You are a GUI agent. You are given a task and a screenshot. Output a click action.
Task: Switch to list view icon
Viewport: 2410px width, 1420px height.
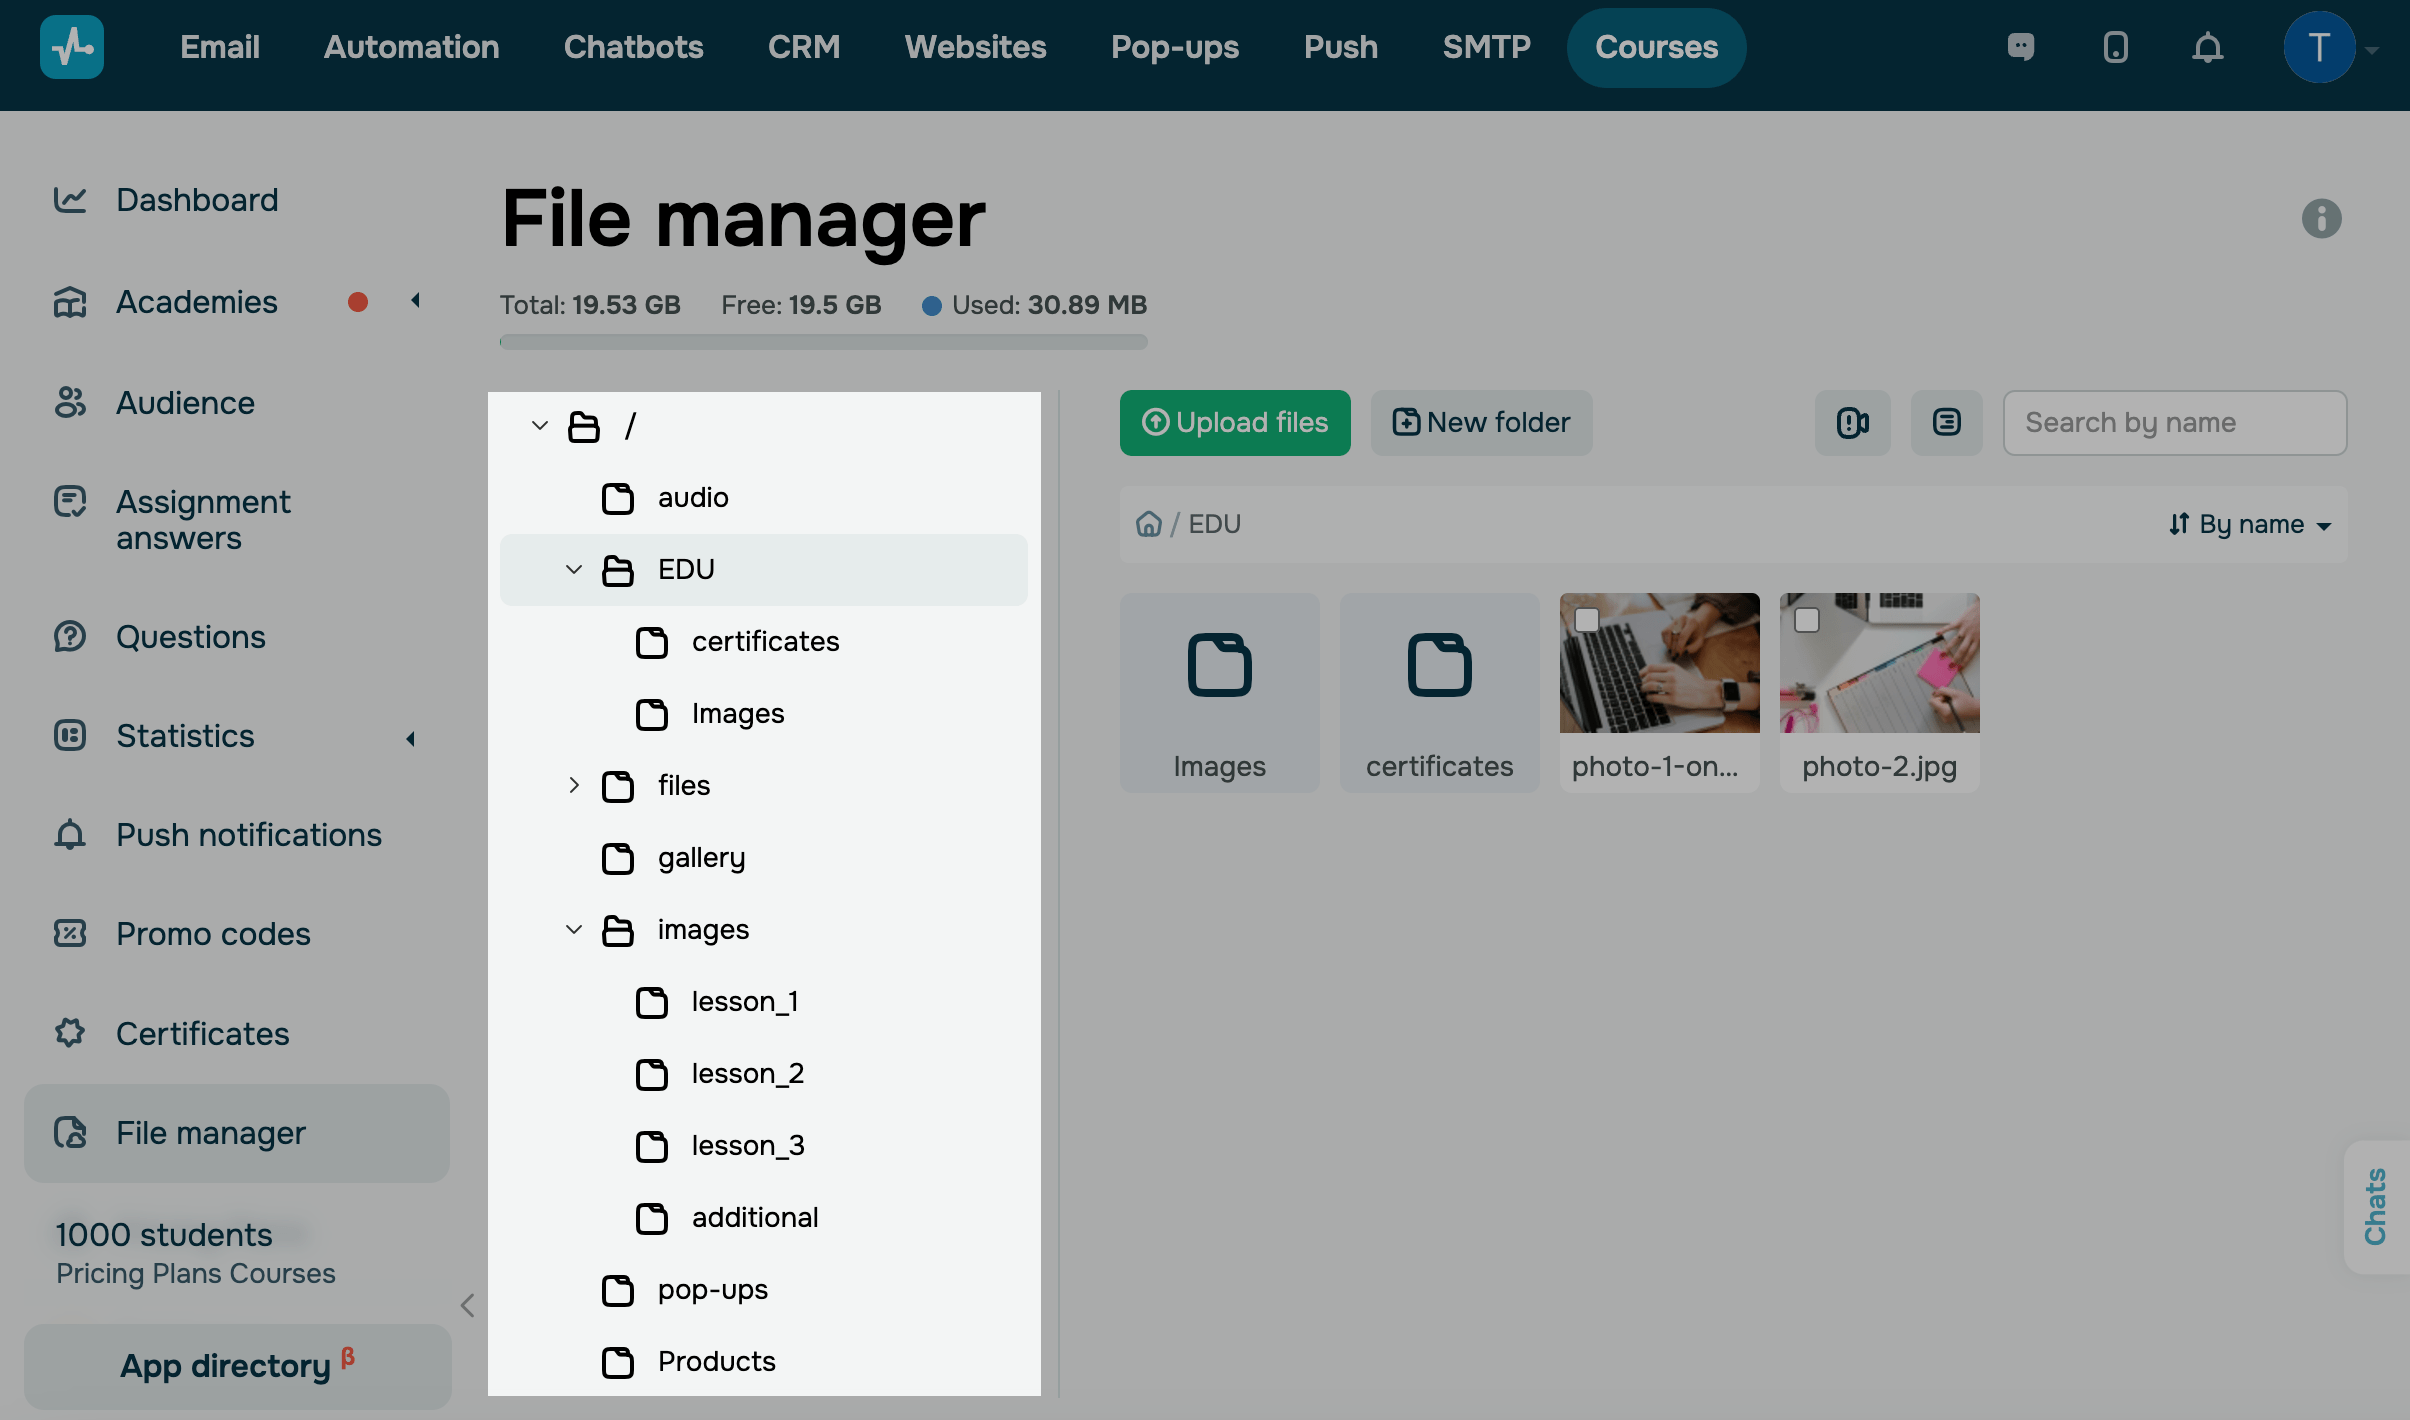1946,423
